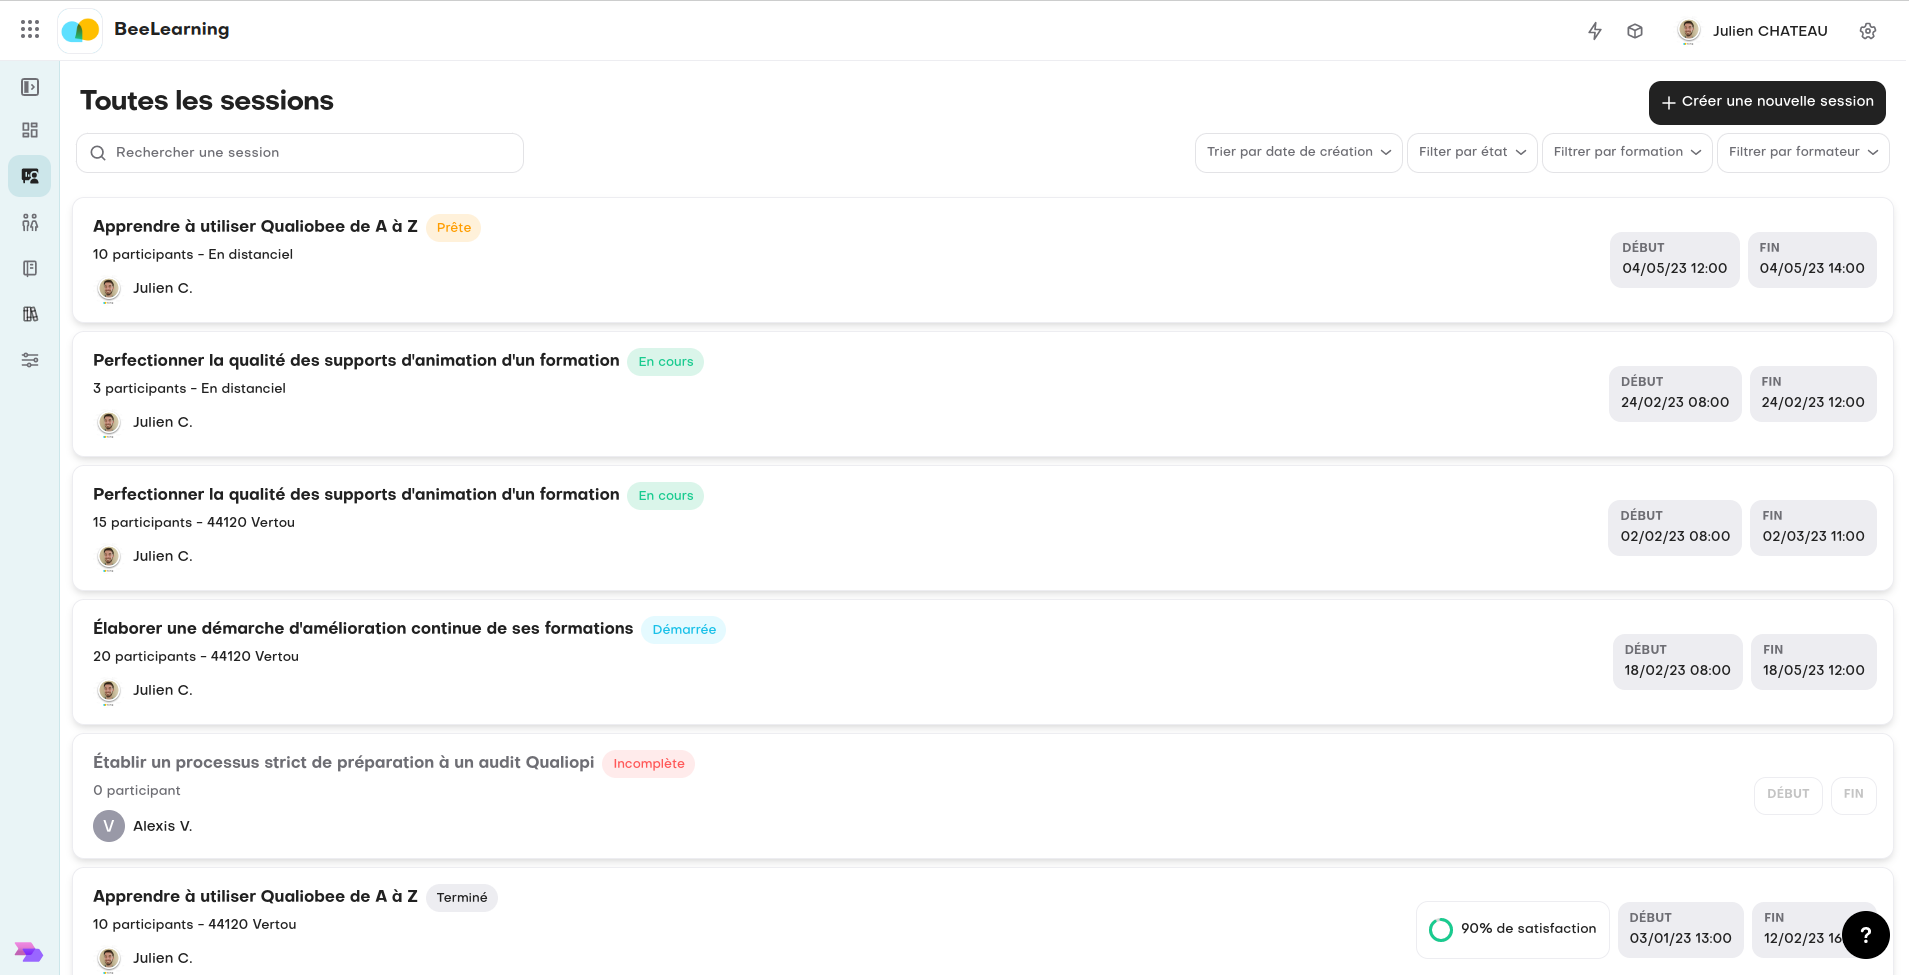
Task: Click end date 04/05/23 14:00
Action: [1812, 260]
